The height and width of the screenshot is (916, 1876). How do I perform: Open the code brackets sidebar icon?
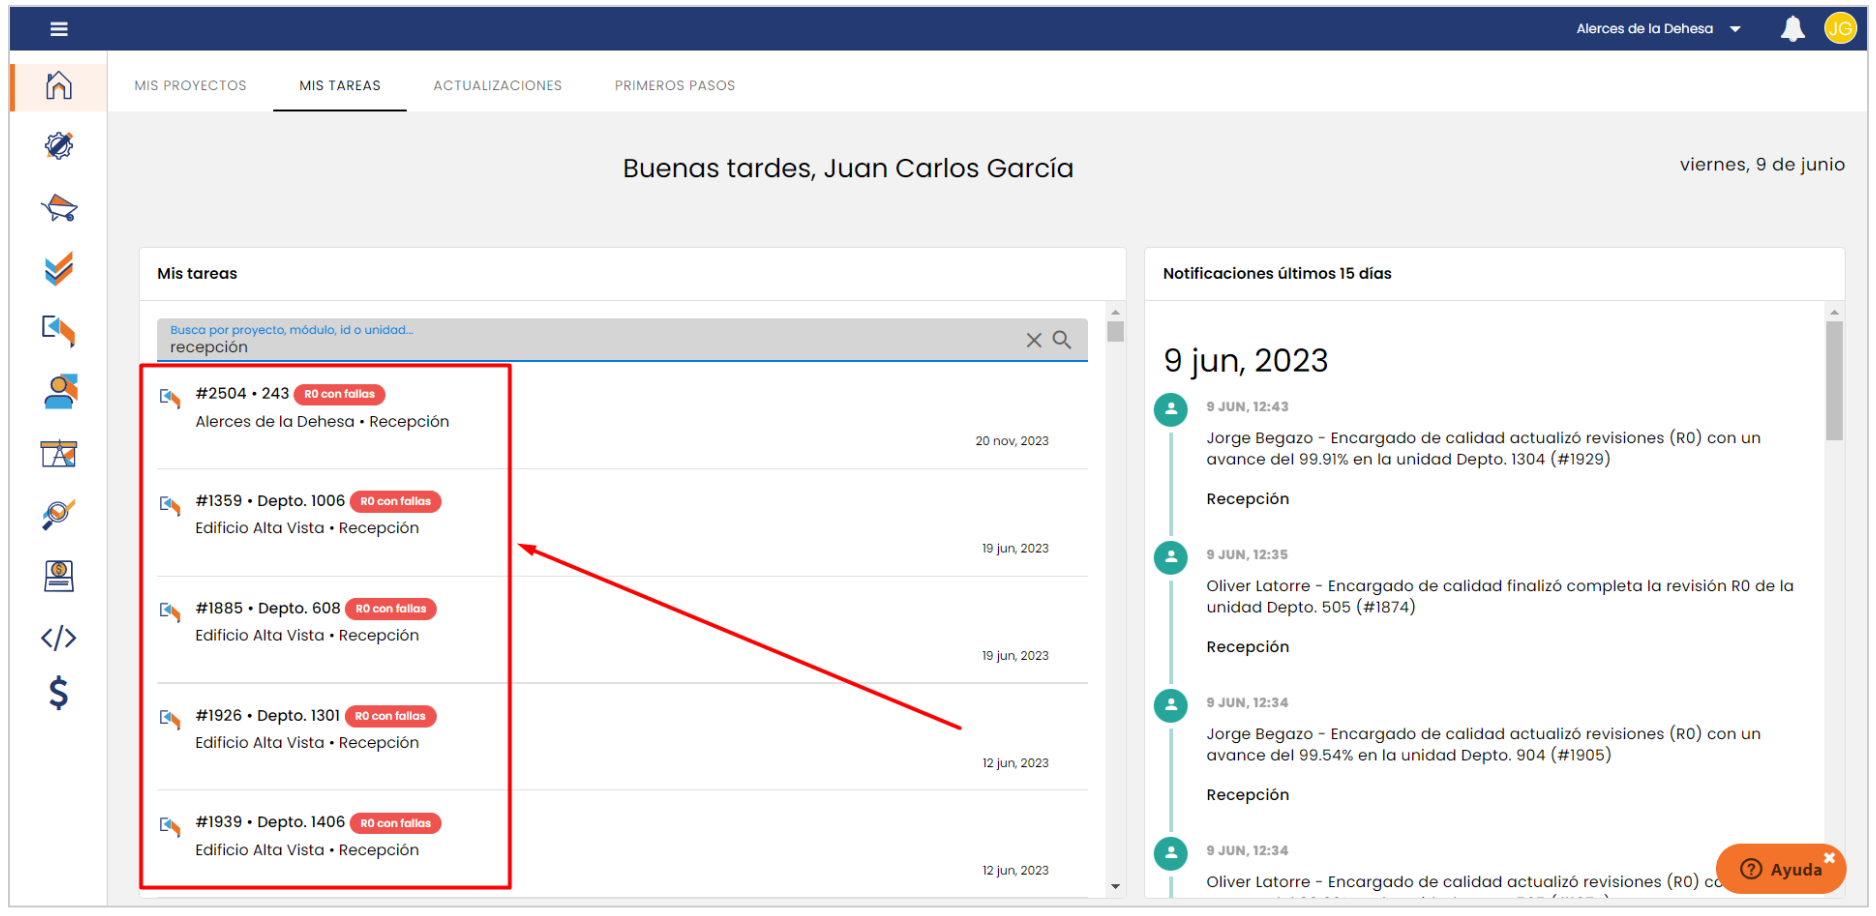coord(59,638)
